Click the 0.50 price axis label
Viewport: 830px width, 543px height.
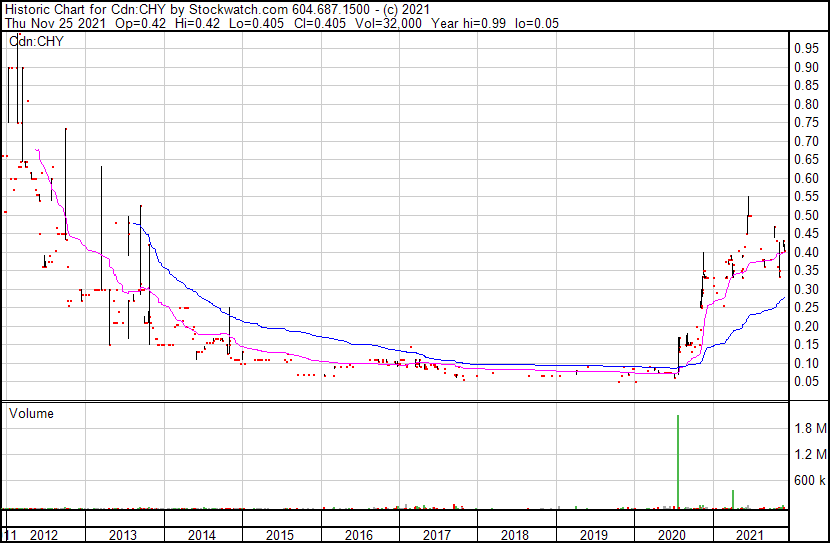(x=805, y=215)
